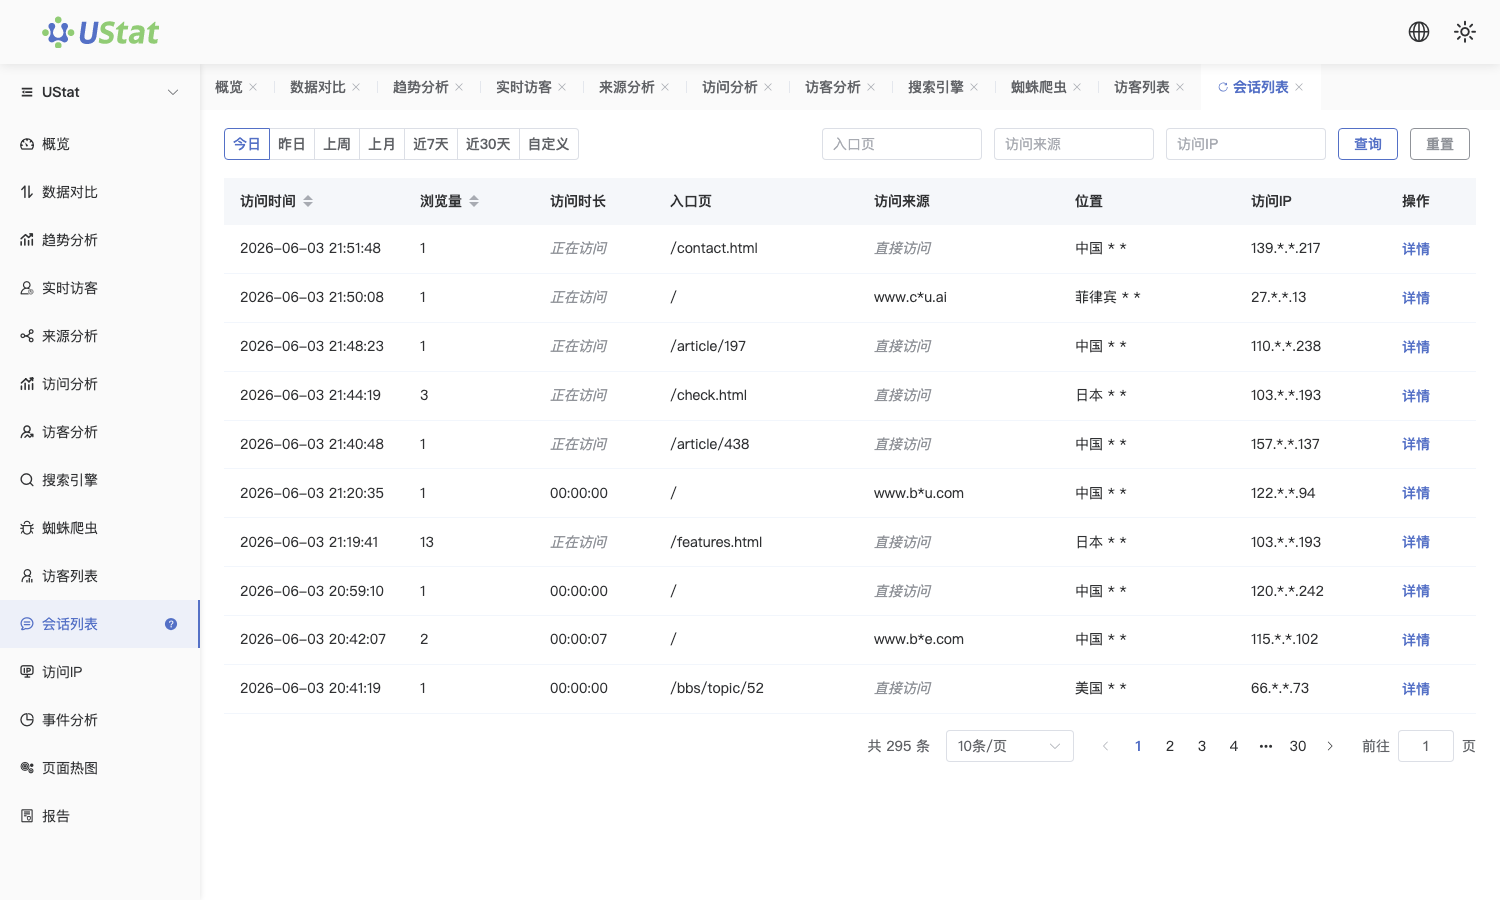The height and width of the screenshot is (900, 1500).
Task: Click 来源分析 sidebar share icon
Action: pos(27,336)
